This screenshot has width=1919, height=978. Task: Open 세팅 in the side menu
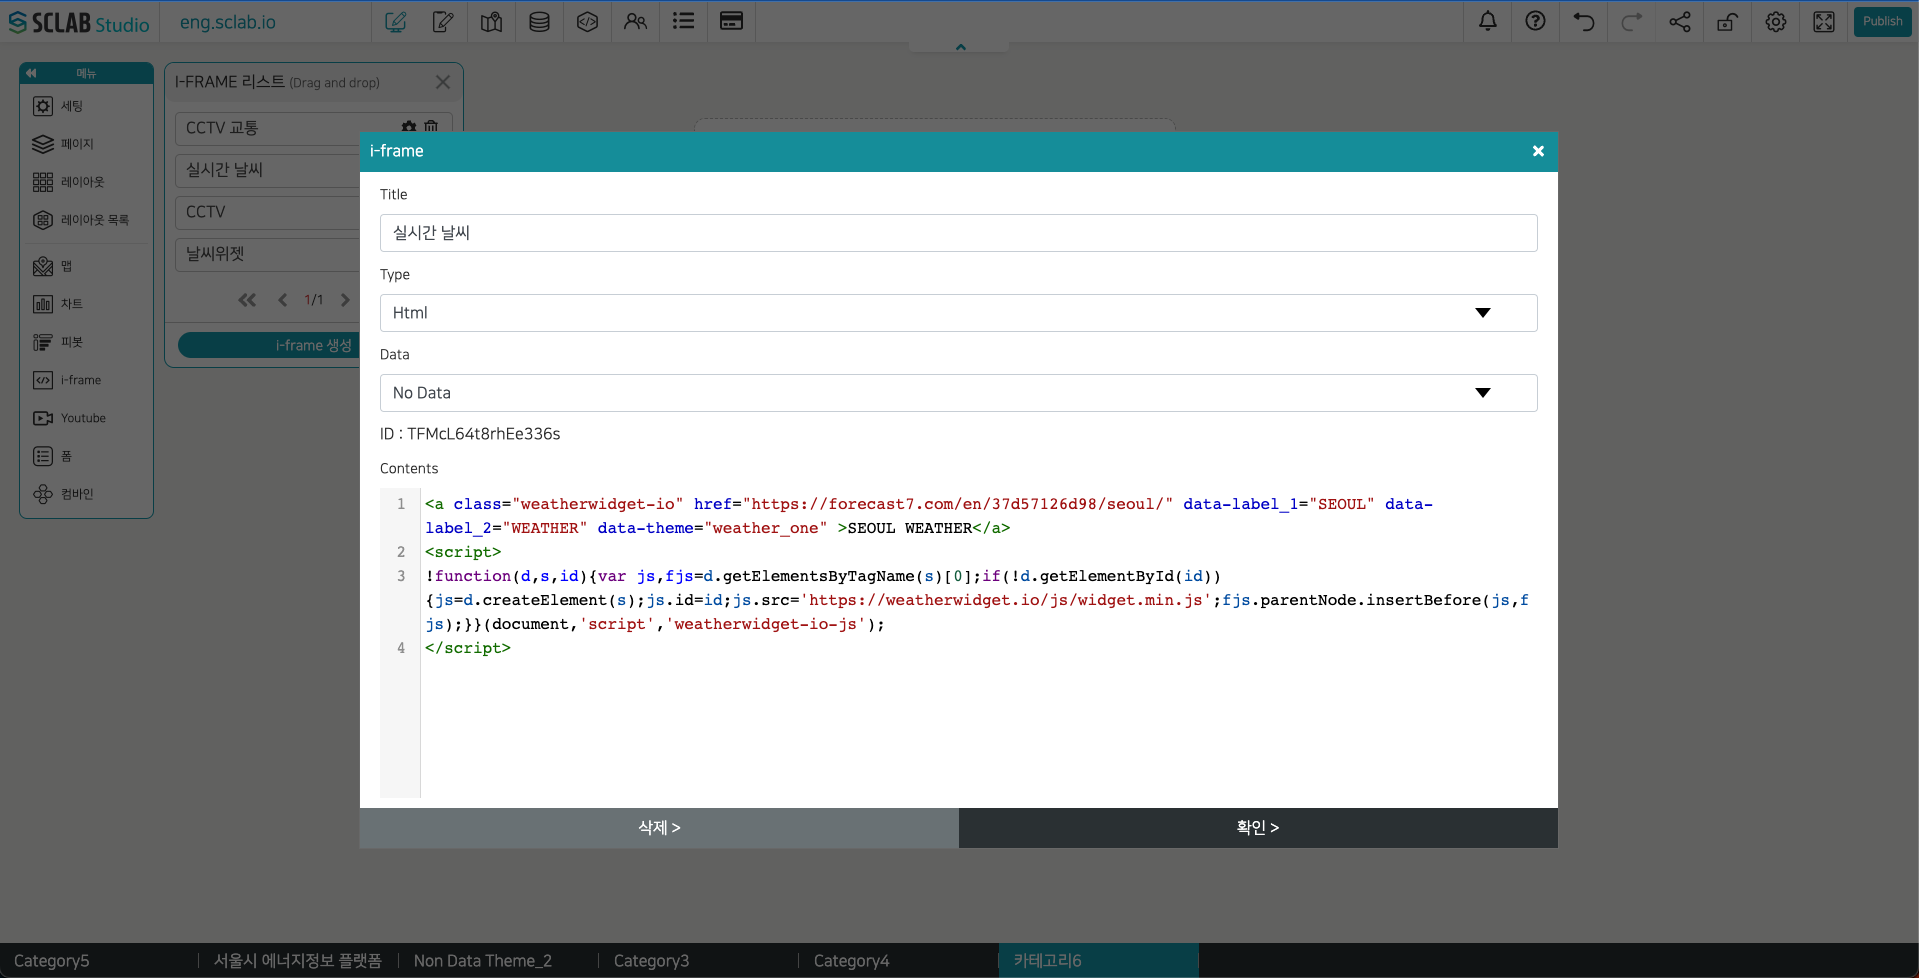tap(86, 106)
